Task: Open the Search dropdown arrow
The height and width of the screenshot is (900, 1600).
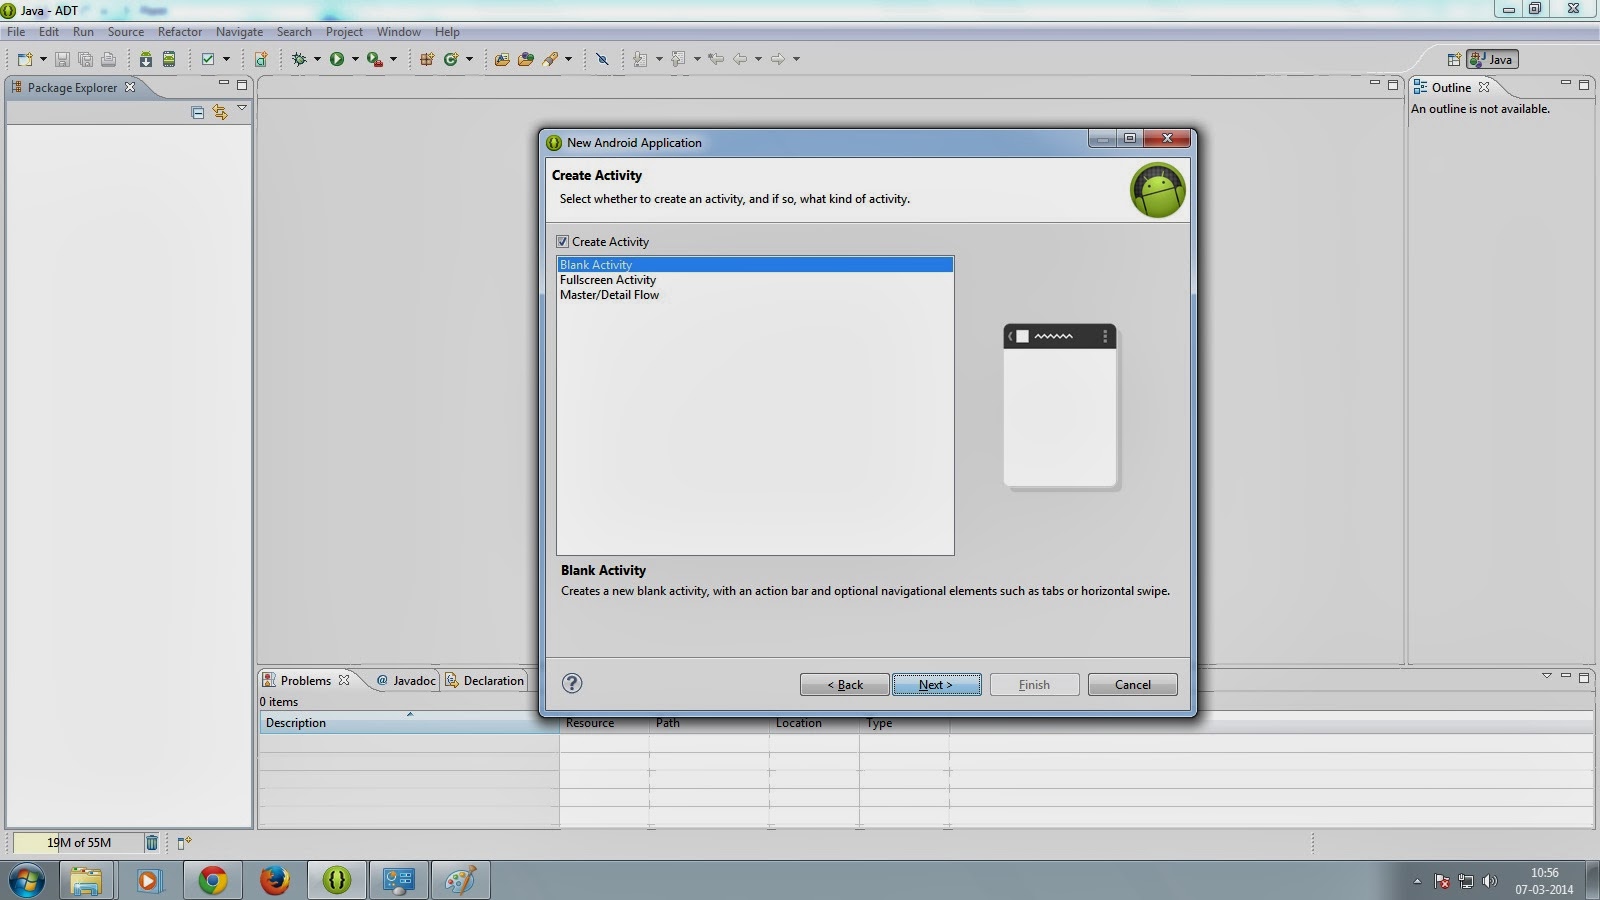Action: point(568,59)
